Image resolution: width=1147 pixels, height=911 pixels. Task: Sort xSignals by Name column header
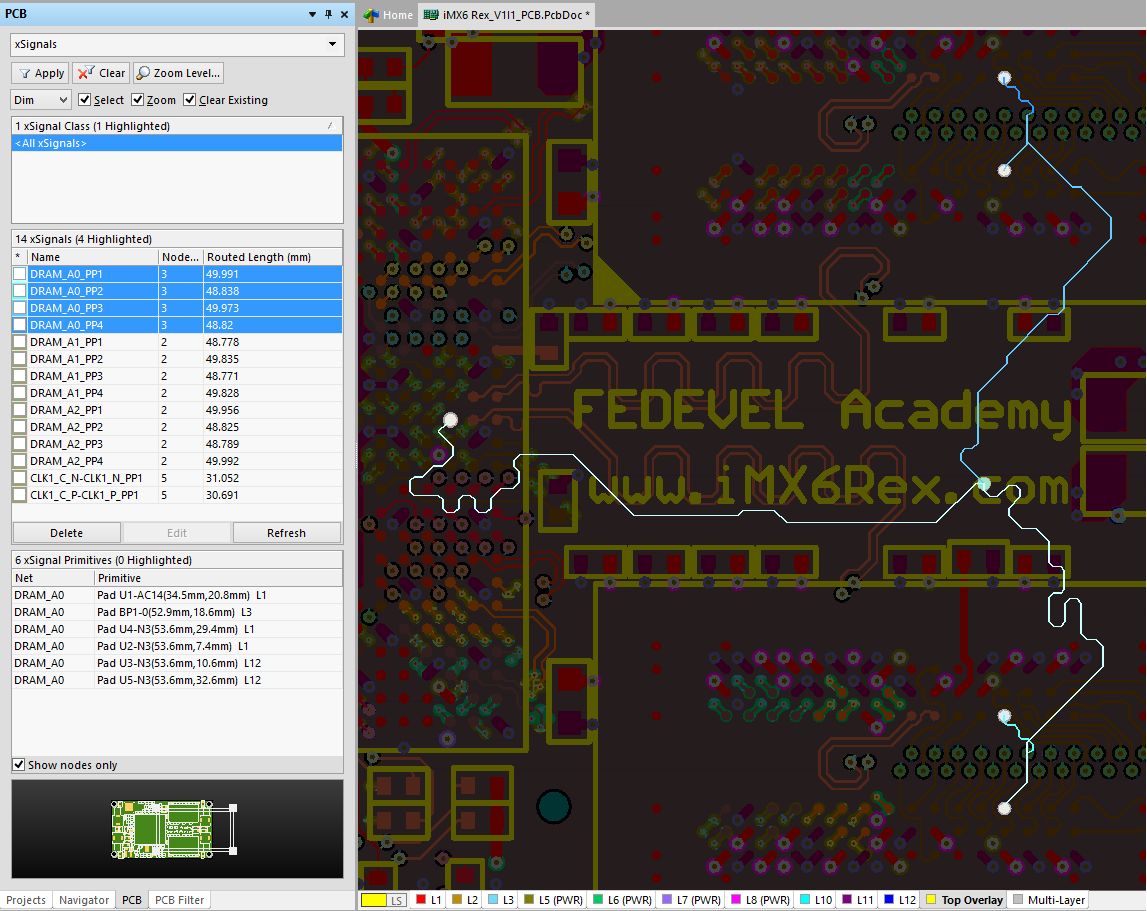93,257
